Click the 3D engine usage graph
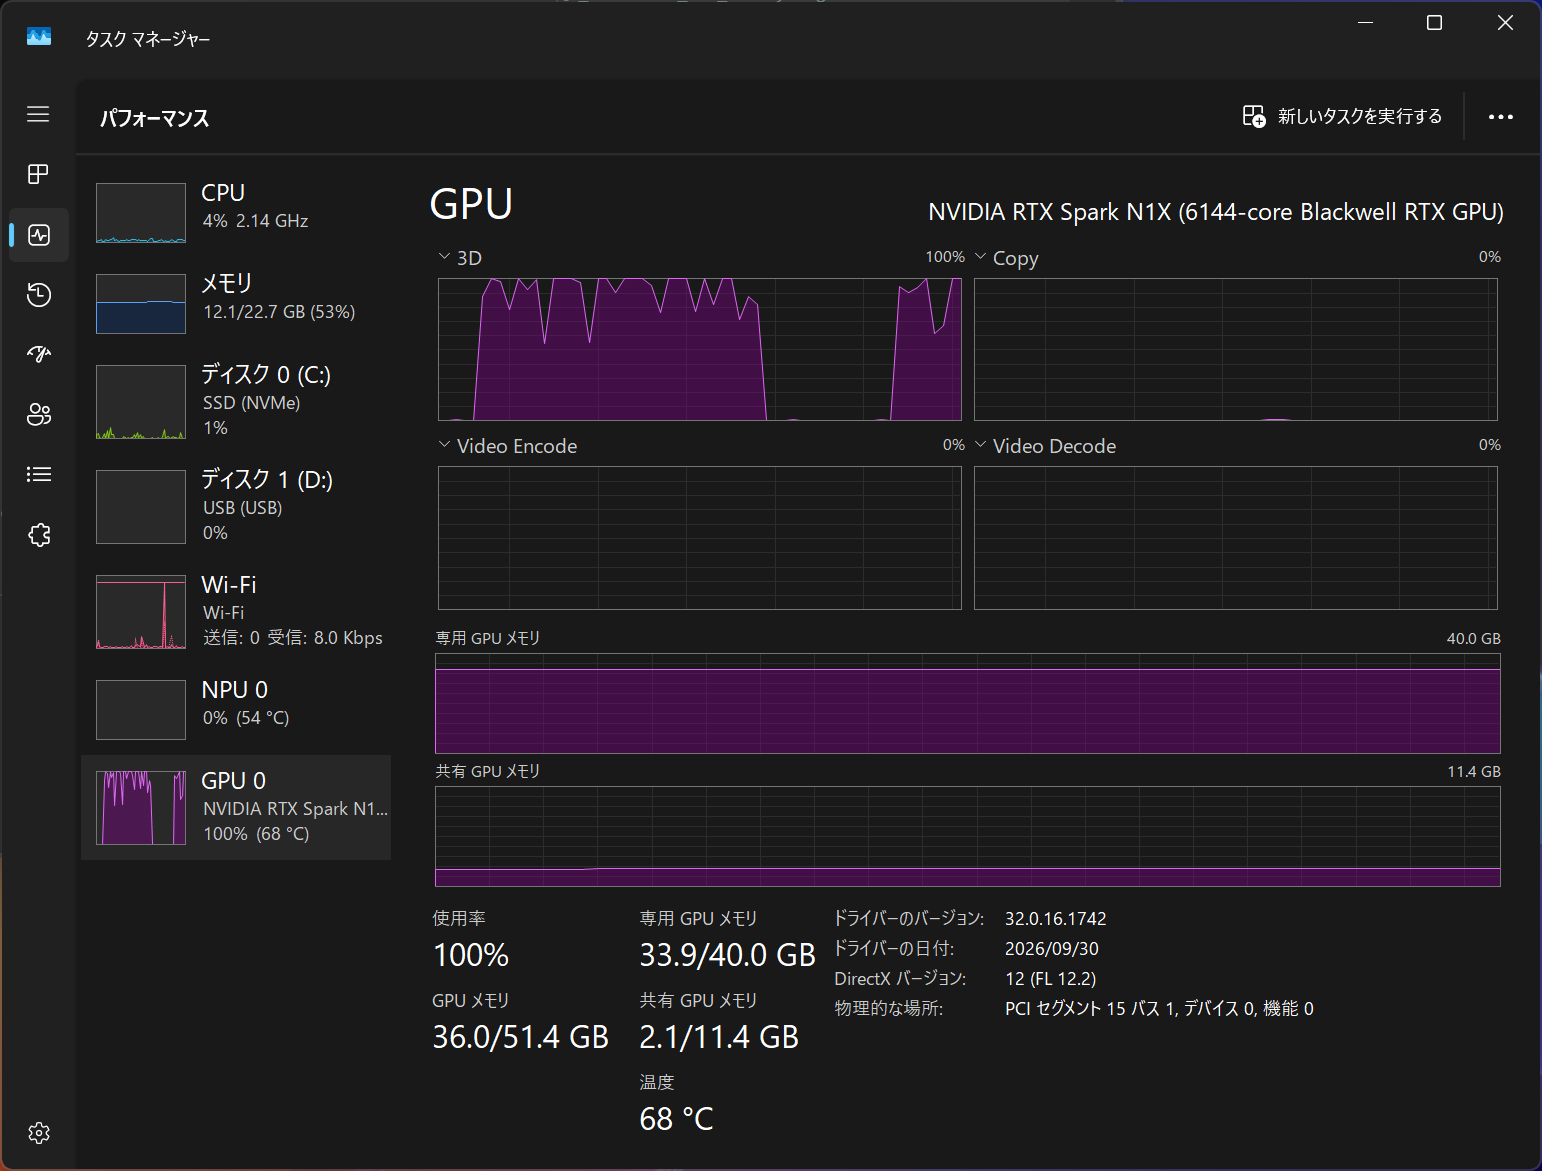The width and height of the screenshot is (1542, 1171). 700,349
